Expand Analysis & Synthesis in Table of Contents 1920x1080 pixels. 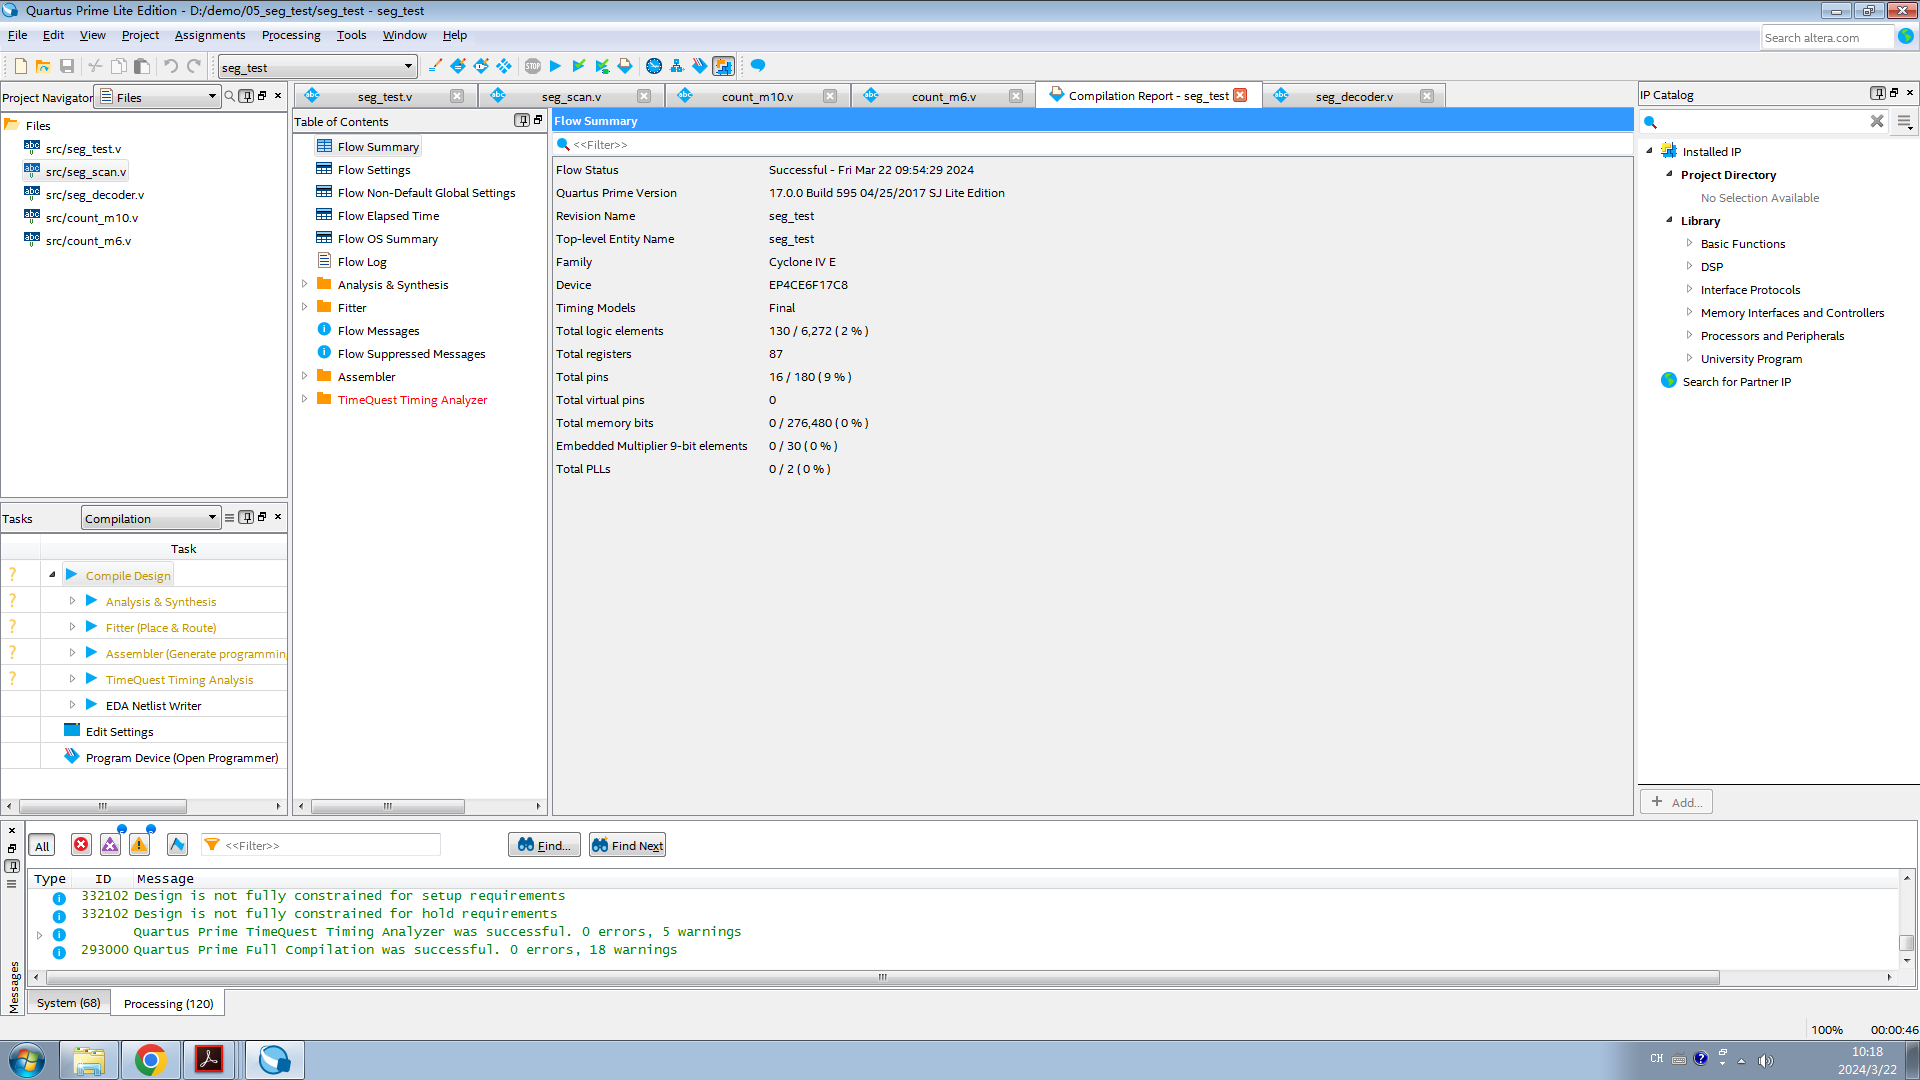click(x=304, y=284)
